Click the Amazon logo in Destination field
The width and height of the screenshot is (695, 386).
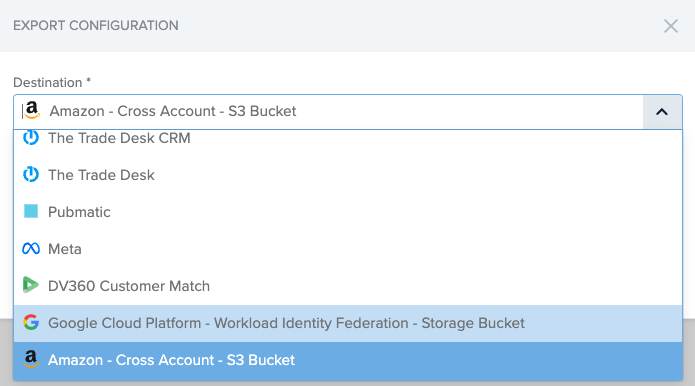click(x=32, y=110)
